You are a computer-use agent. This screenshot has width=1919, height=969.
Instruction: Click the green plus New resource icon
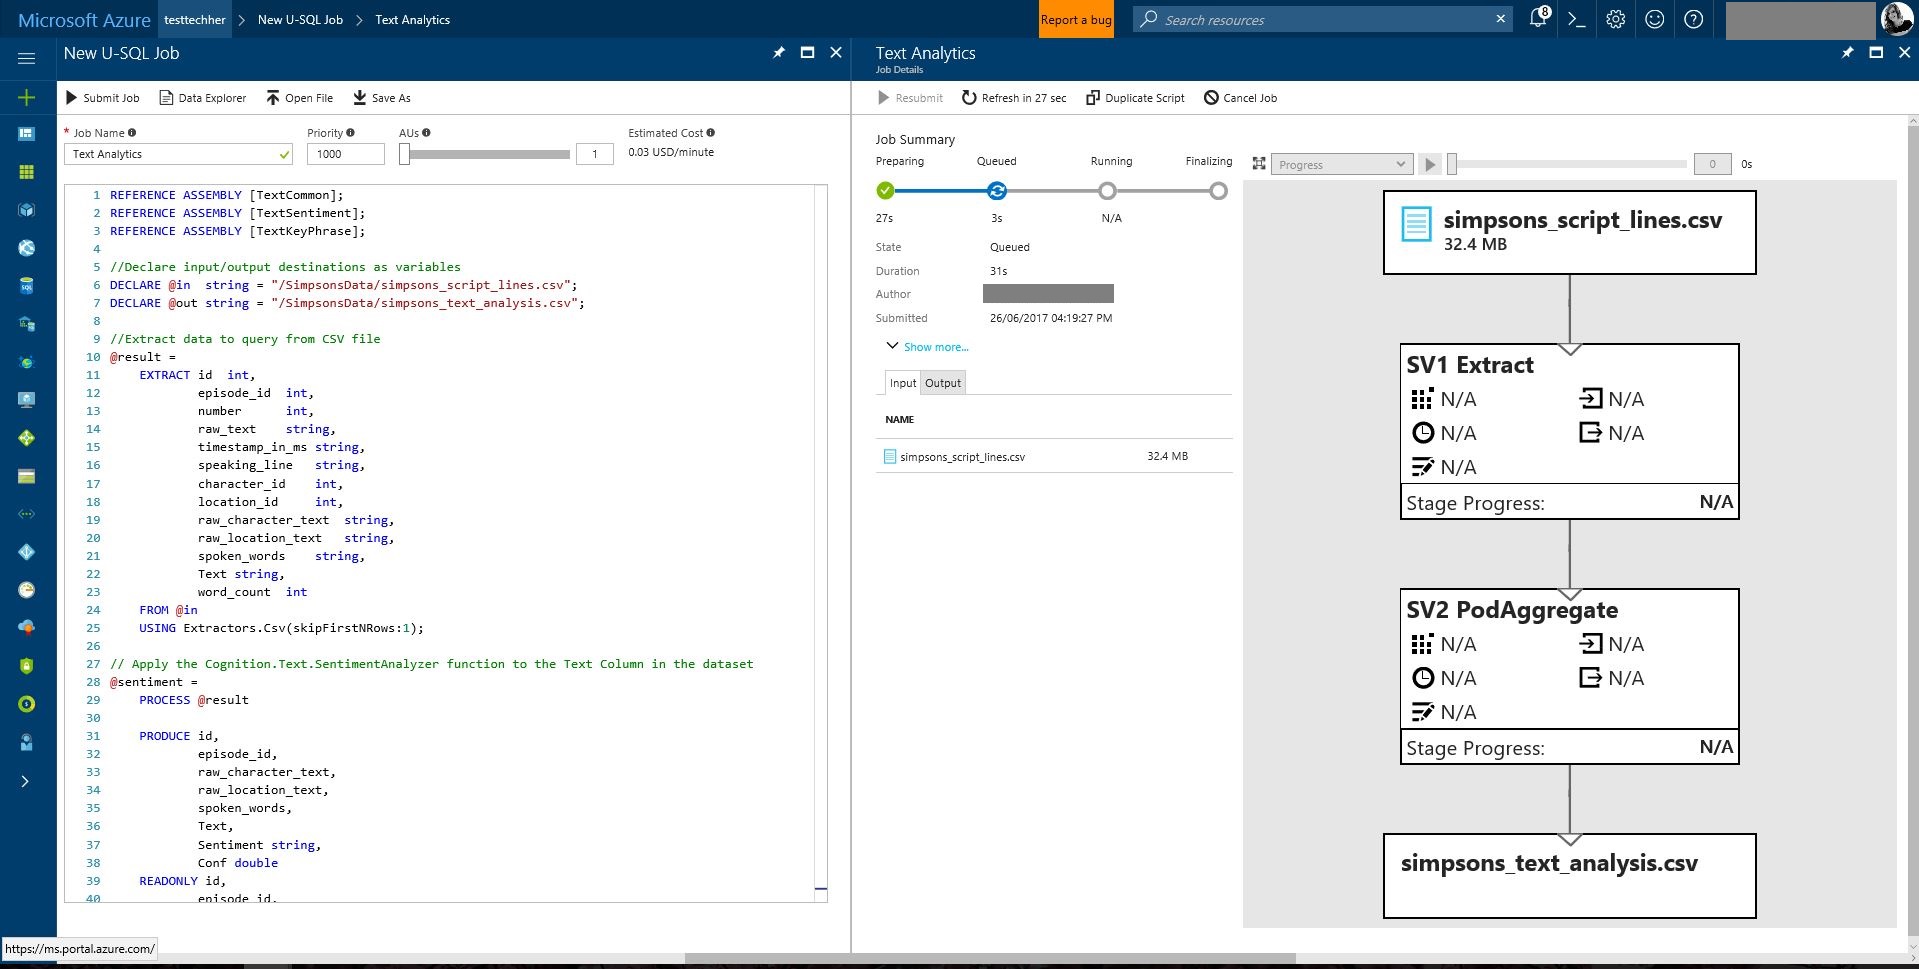pyautogui.click(x=27, y=97)
